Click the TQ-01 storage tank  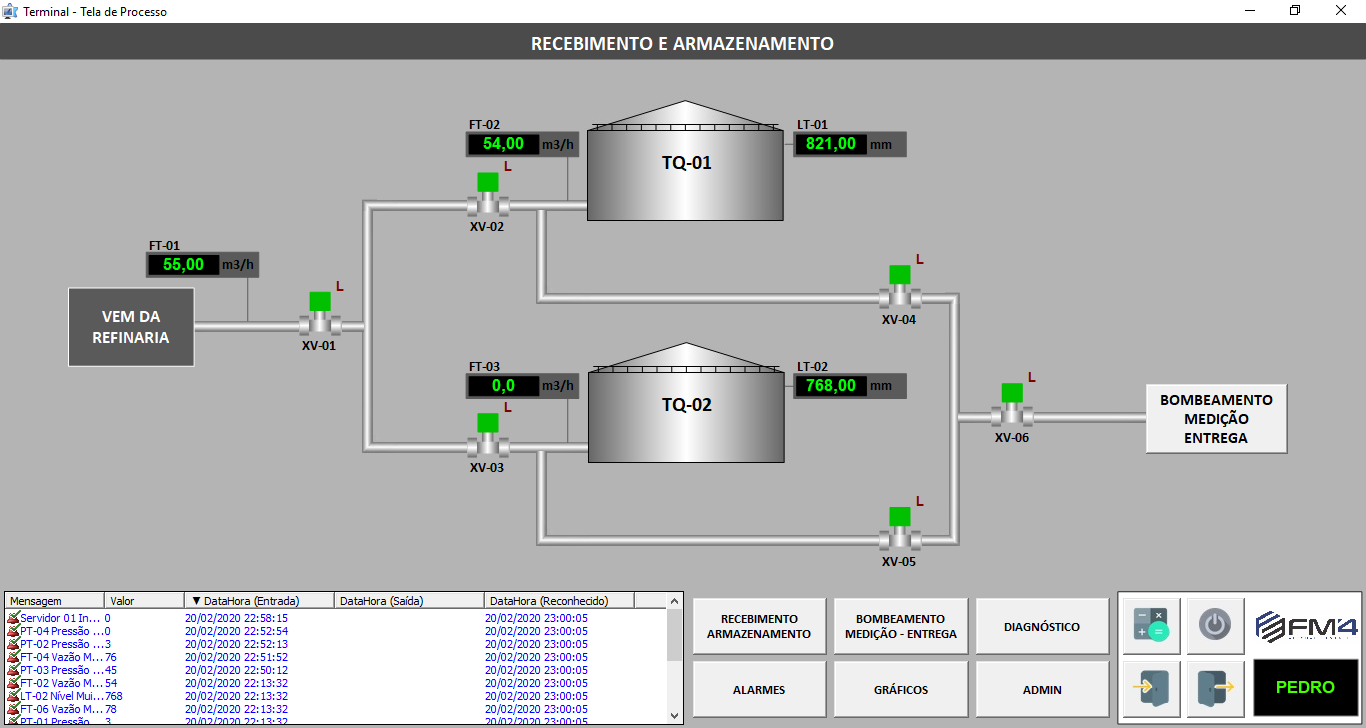685,161
